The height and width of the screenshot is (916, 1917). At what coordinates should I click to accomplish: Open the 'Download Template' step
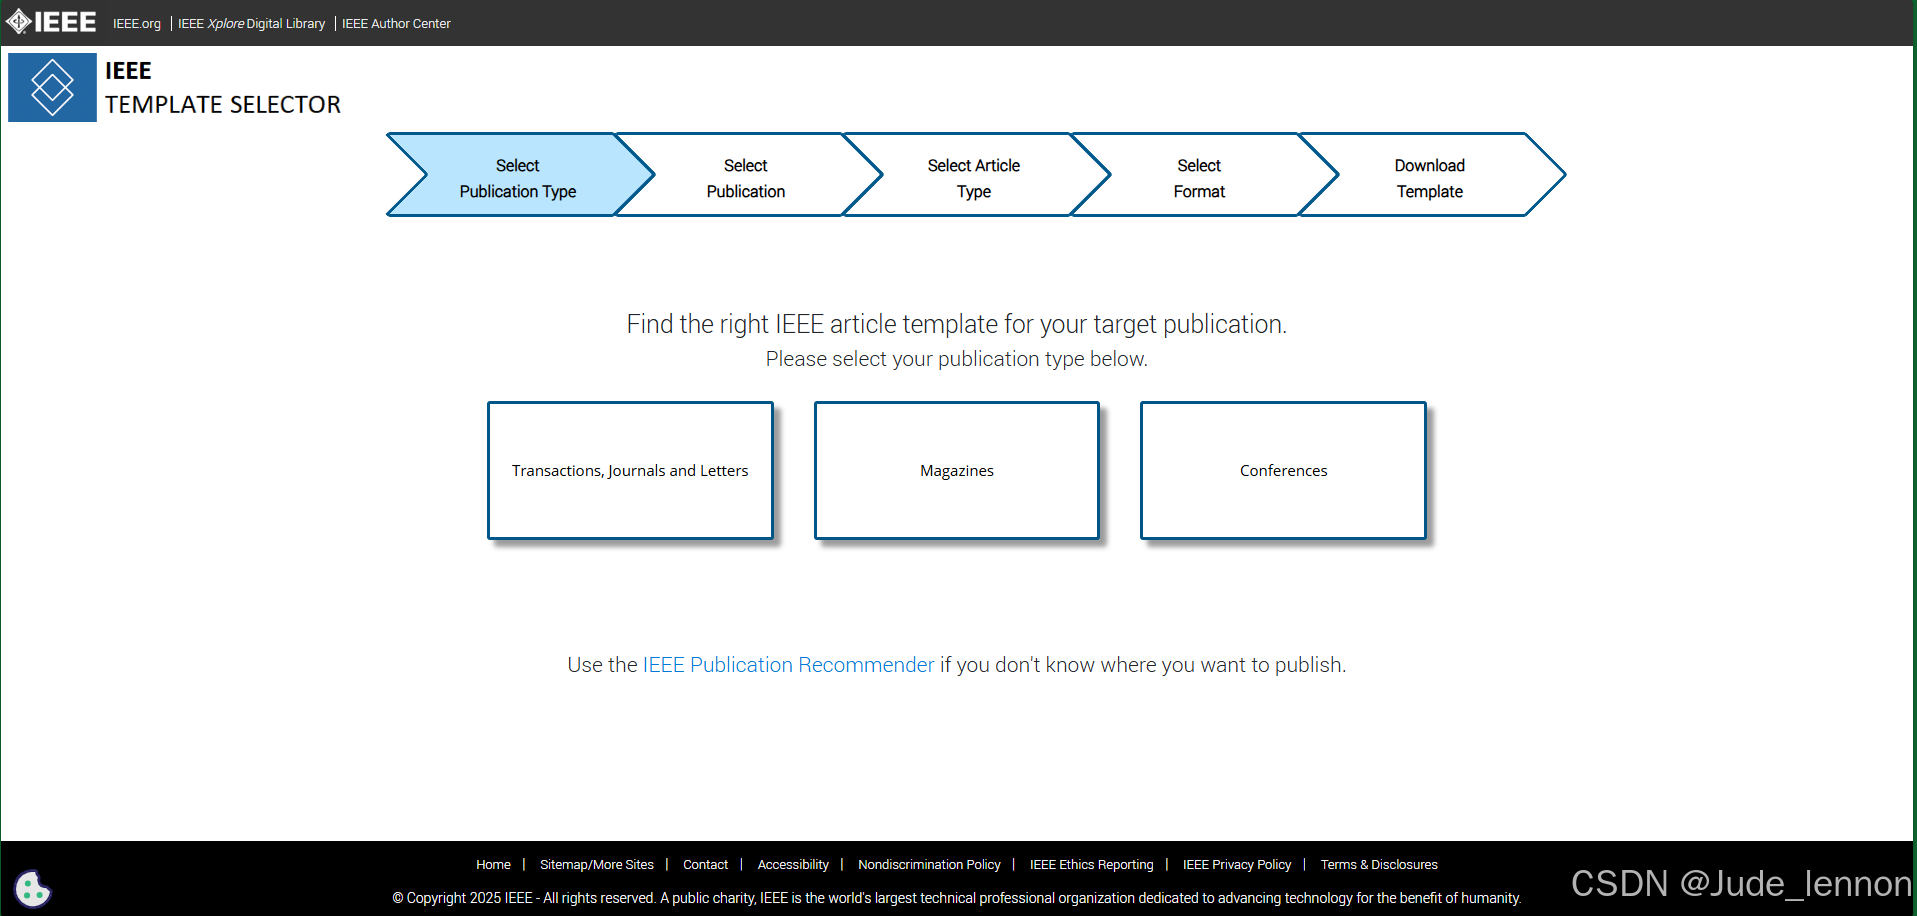(1428, 177)
